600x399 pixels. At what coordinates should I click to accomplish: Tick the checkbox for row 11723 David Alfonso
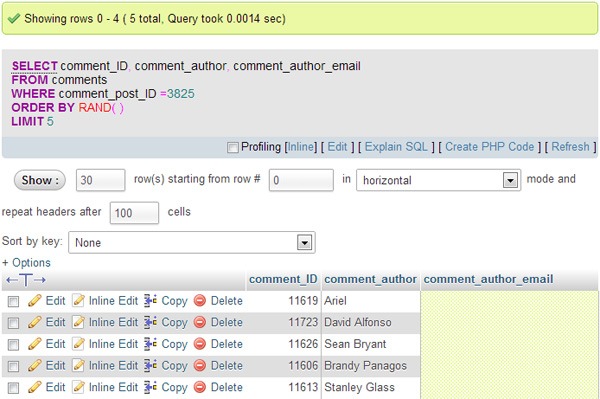point(13,323)
